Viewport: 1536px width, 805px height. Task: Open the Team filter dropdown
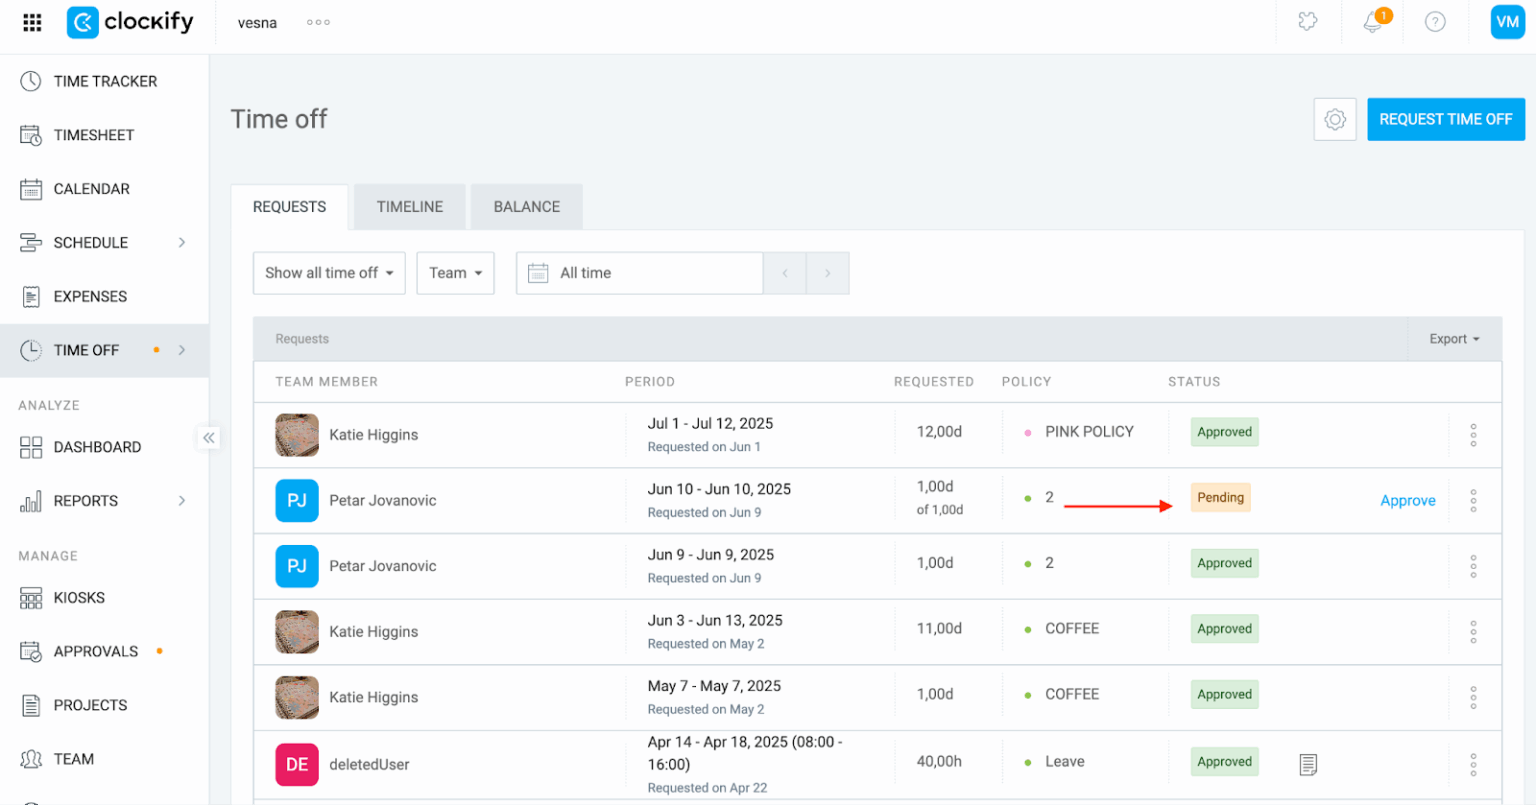(455, 273)
